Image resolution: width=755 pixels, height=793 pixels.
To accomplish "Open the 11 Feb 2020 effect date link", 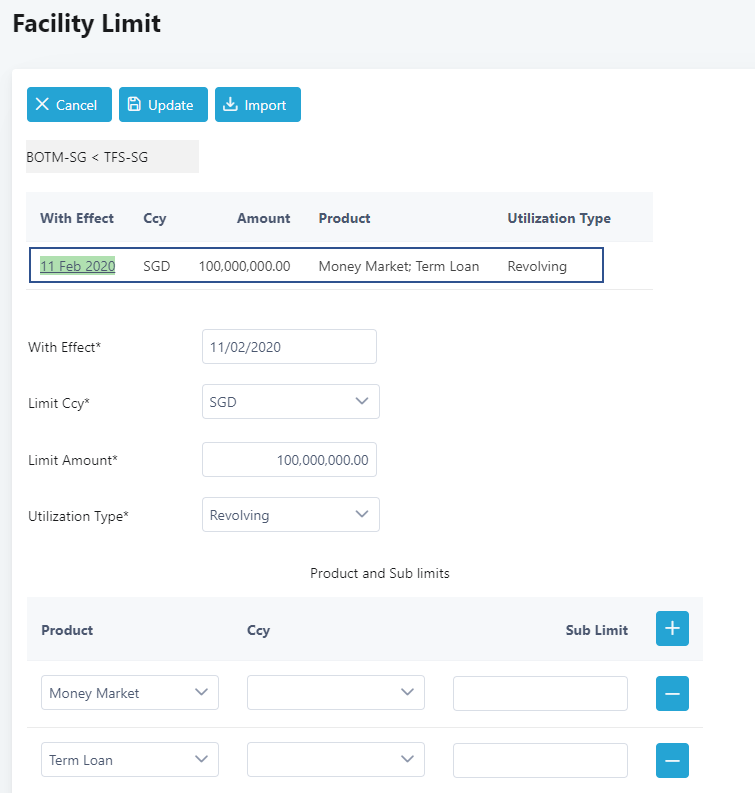I will click(77, 266).
